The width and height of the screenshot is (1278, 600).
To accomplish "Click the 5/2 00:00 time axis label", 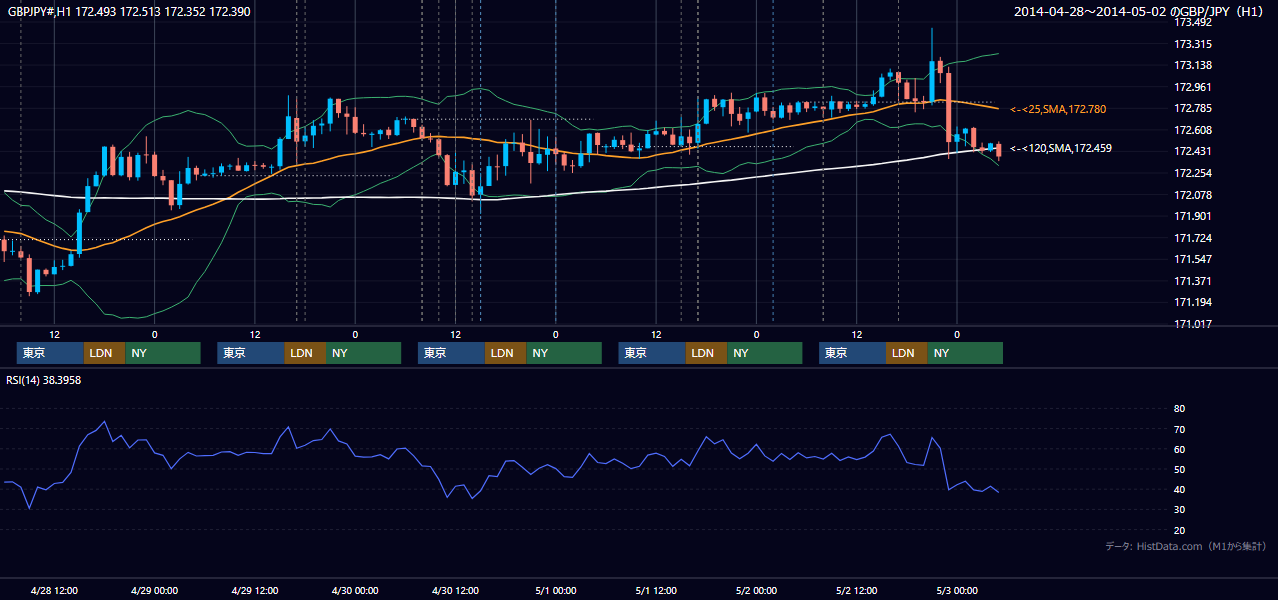I will pos(756,591).
